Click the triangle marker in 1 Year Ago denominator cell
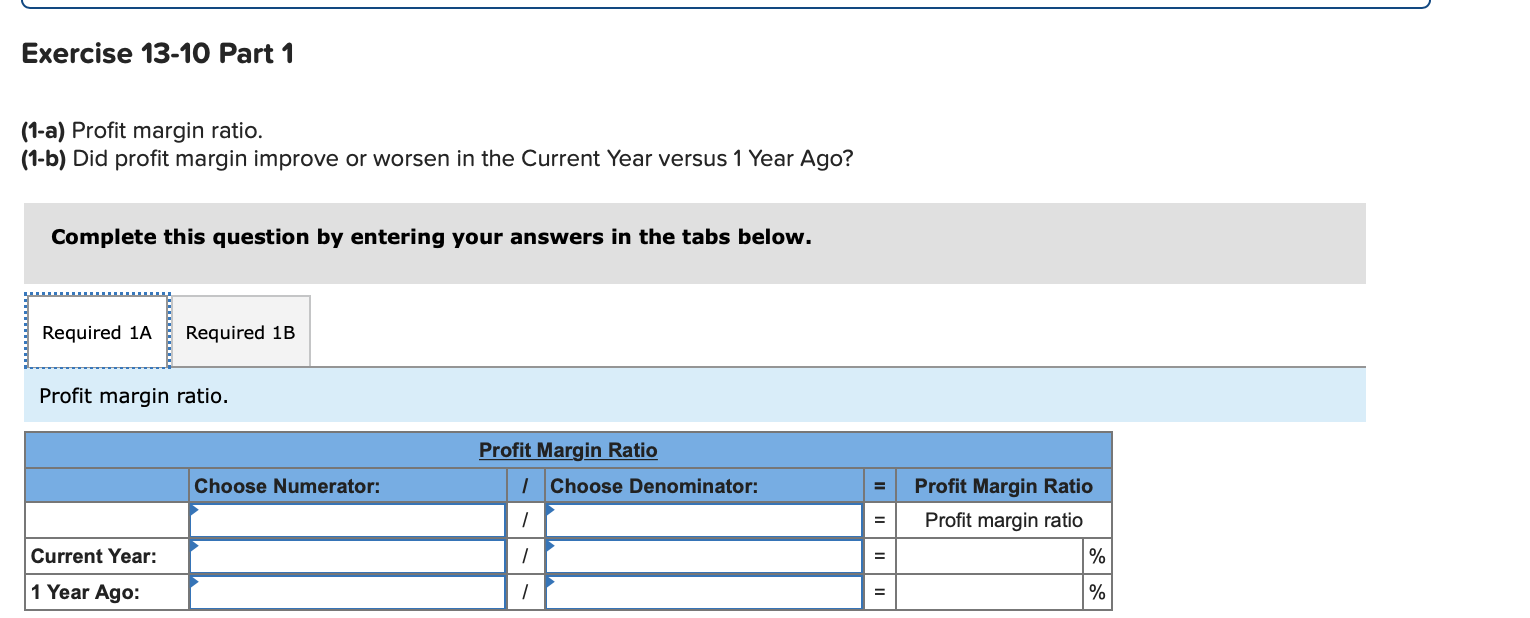The width and height of the screenshot is (1530, 618). pyautogui.click(x=549, y=584)
